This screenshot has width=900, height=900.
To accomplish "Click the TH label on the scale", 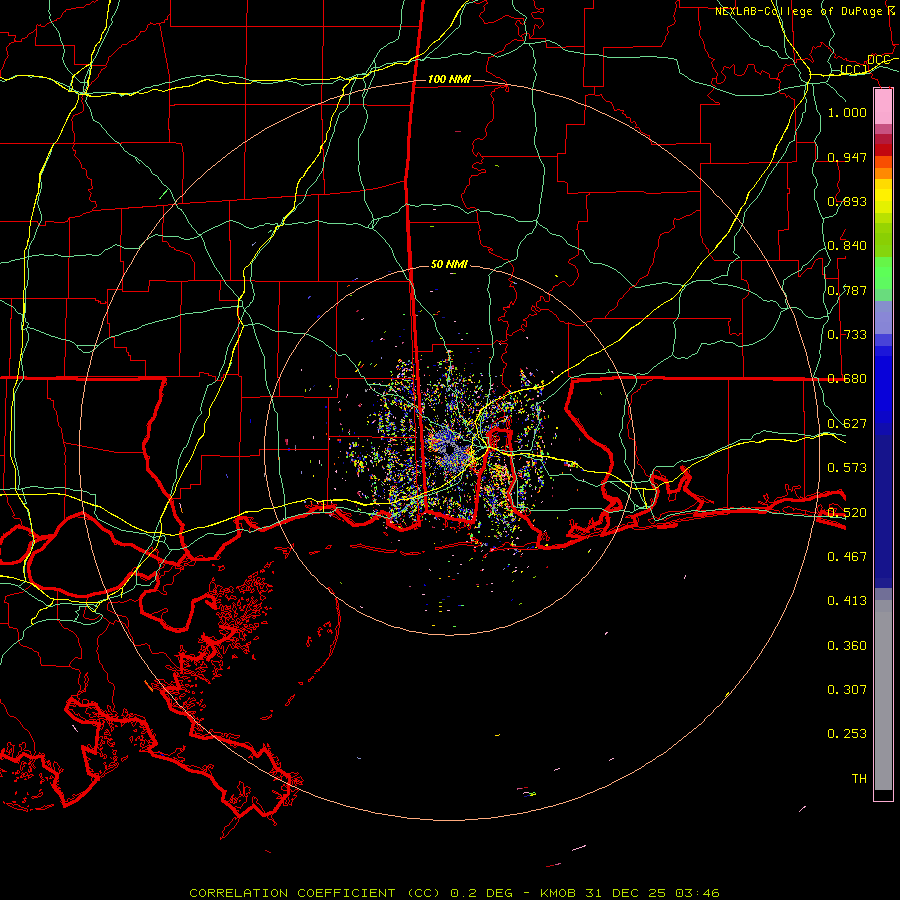I will point(859,778).
